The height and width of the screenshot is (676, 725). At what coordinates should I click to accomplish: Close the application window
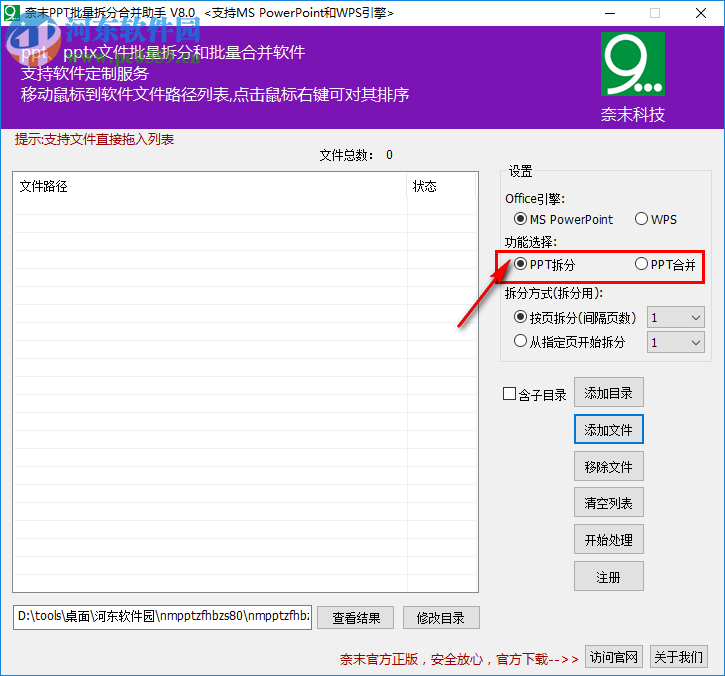(x=701, y=13)
